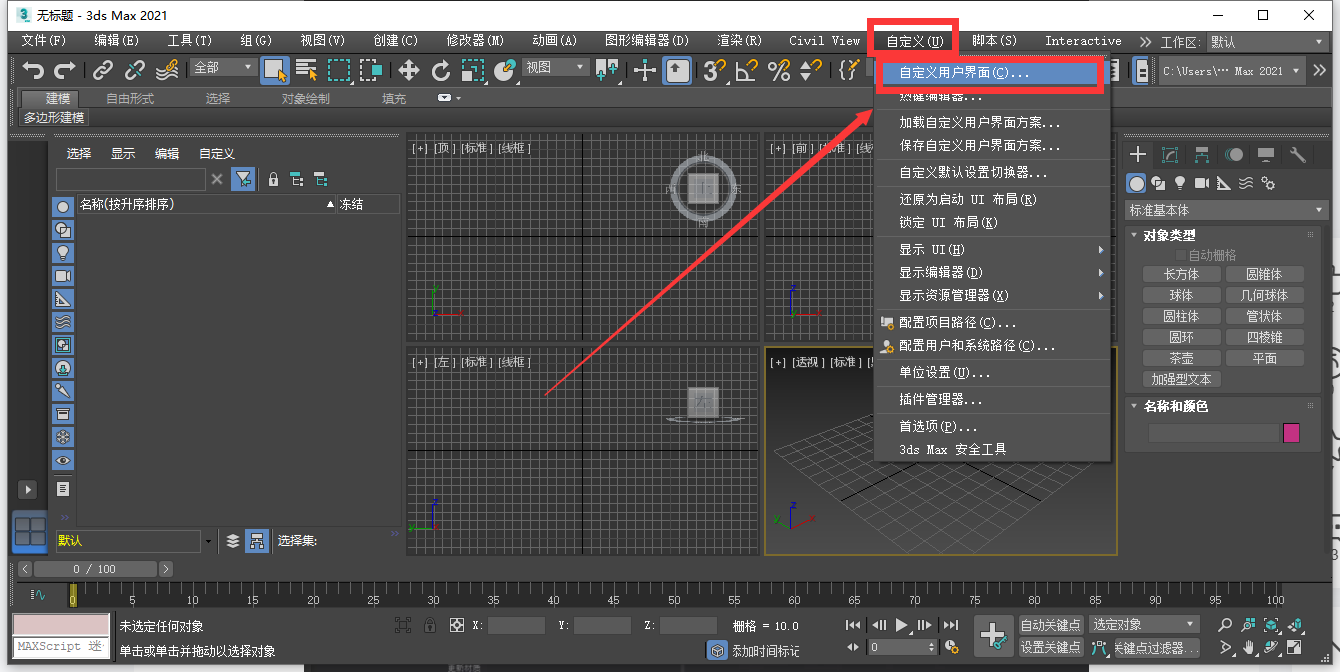Activate the Select and Rotate tool
Viewport: 1340px width, 672px height.
pos(440,70)
